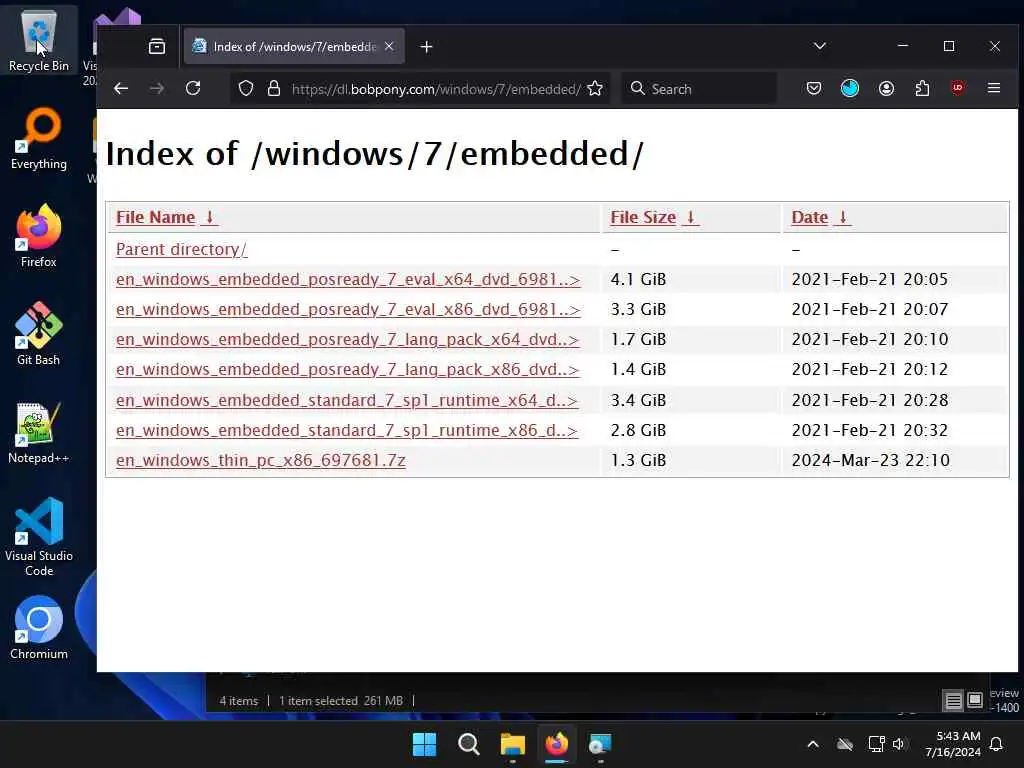Open a new tab with plus button
The image size is (1024, 768).
click(x=426, y=46)
